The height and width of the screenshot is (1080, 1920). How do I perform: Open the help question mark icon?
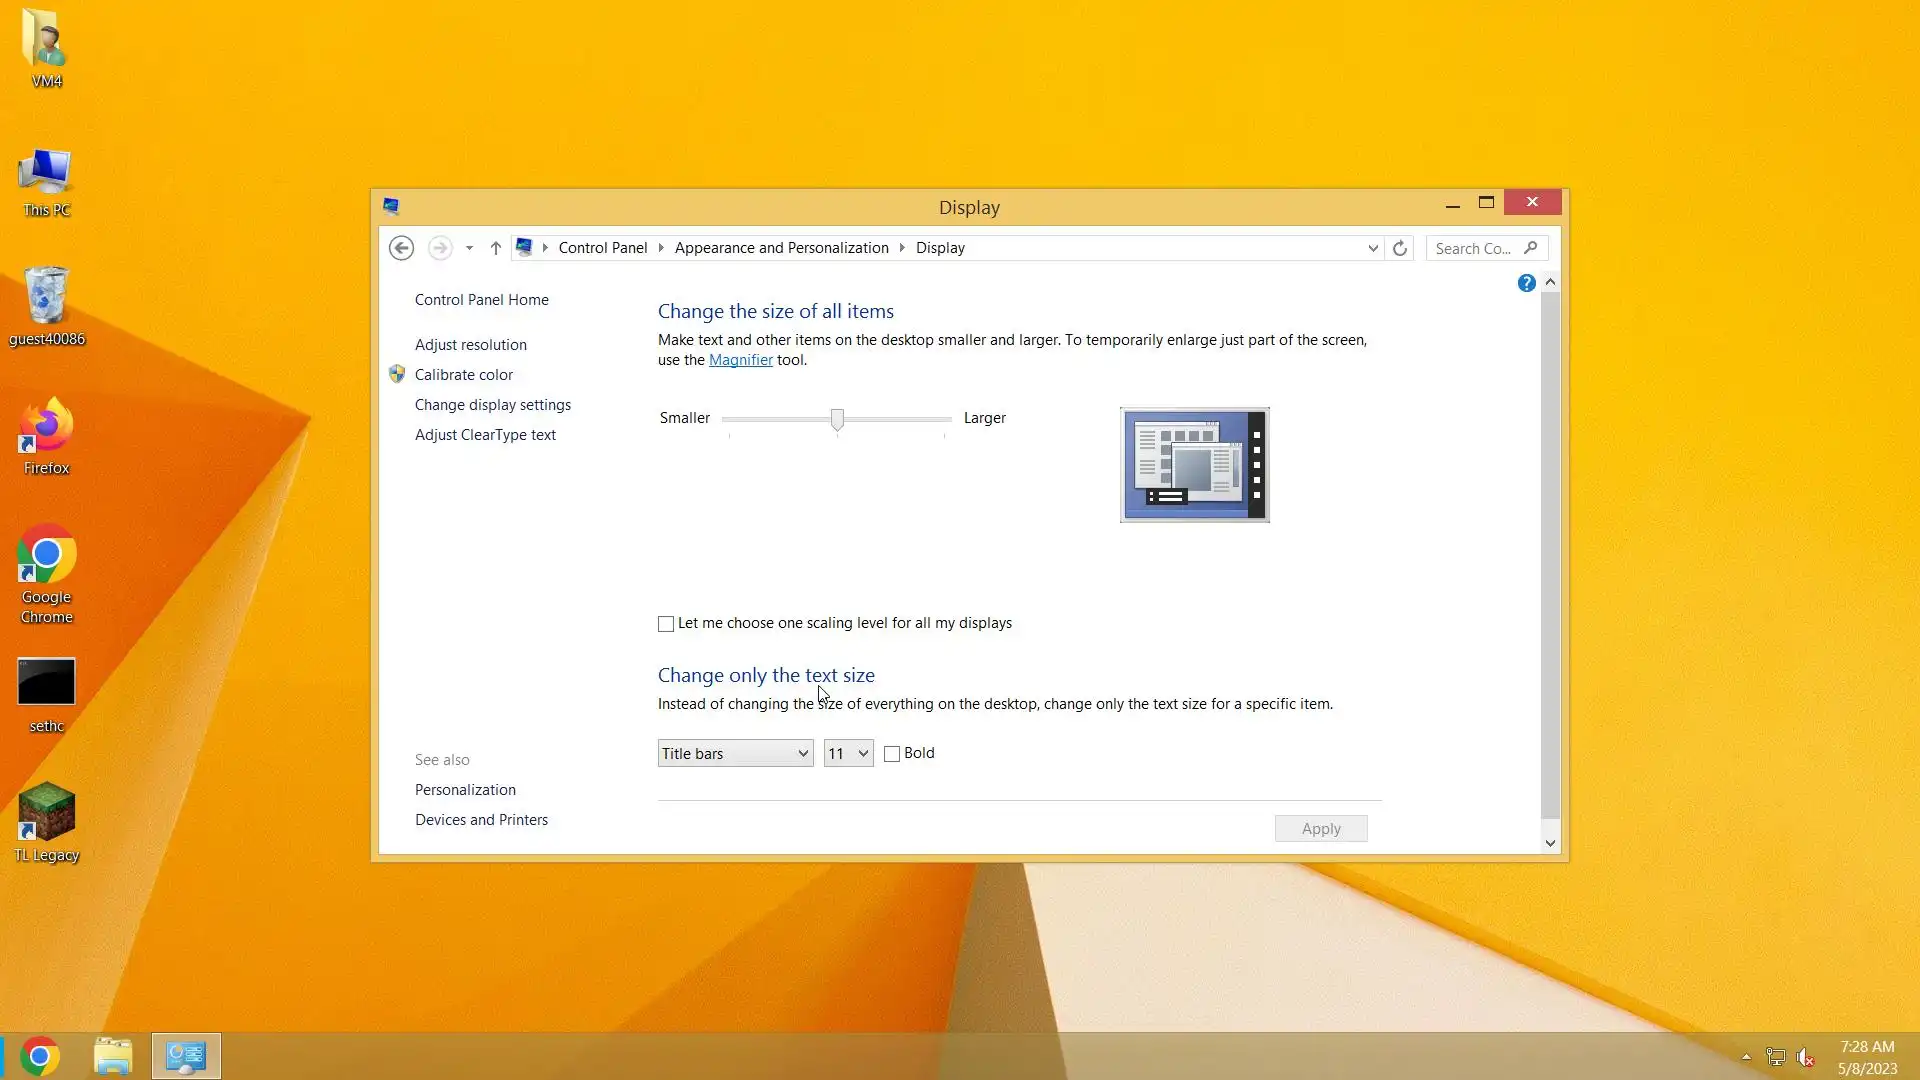(1526, 283)
